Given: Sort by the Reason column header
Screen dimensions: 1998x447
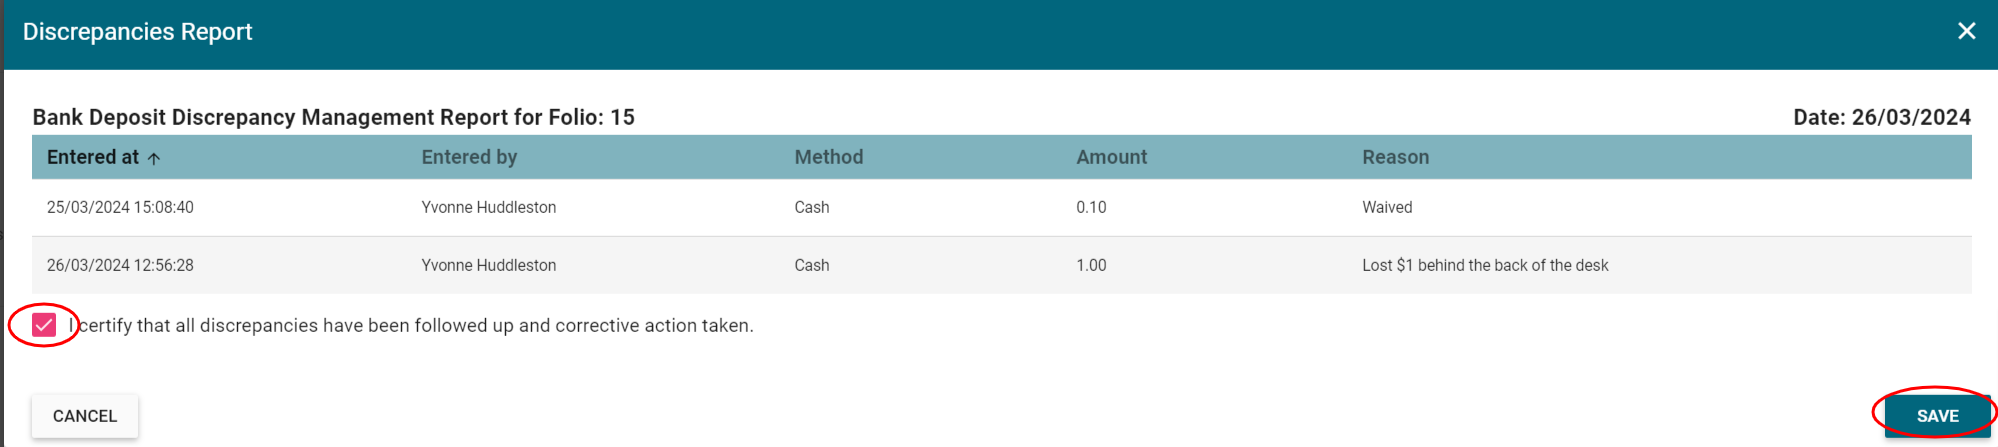Looking at the screenshot, I should pos(1395,157).
